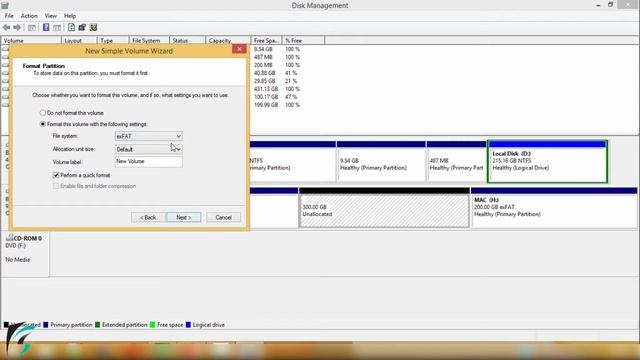Uncheck Perform a quick format
The image size is (640, 360).
click(56, 175)
